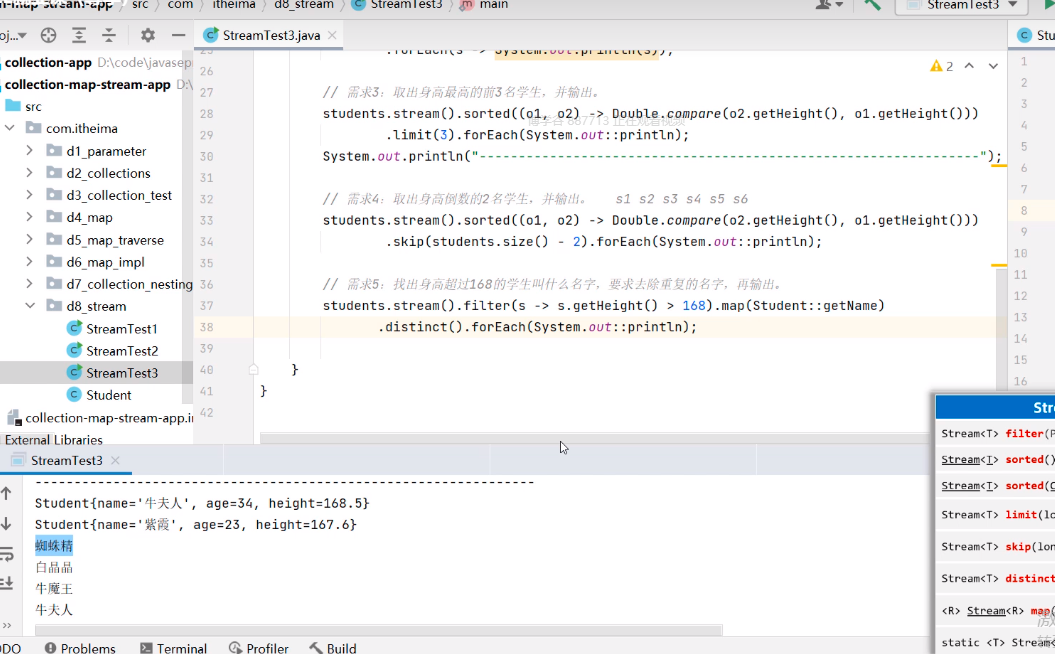
Task: Expand the d7_collection_nesting package
Action: point(29,284)
